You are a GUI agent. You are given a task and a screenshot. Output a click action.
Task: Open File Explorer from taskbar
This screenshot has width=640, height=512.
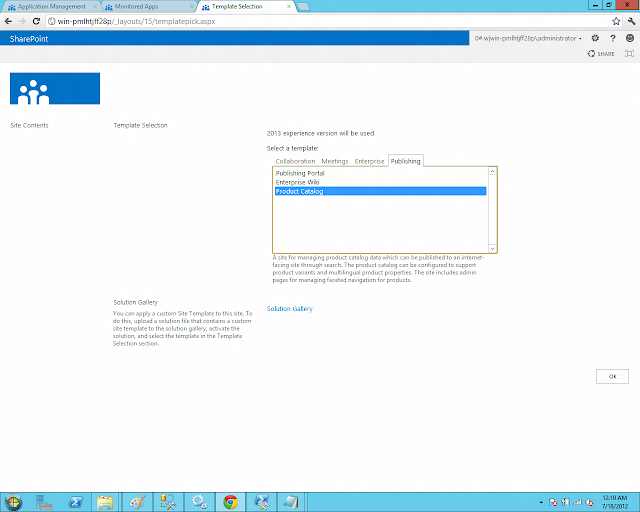click(105, 502)
